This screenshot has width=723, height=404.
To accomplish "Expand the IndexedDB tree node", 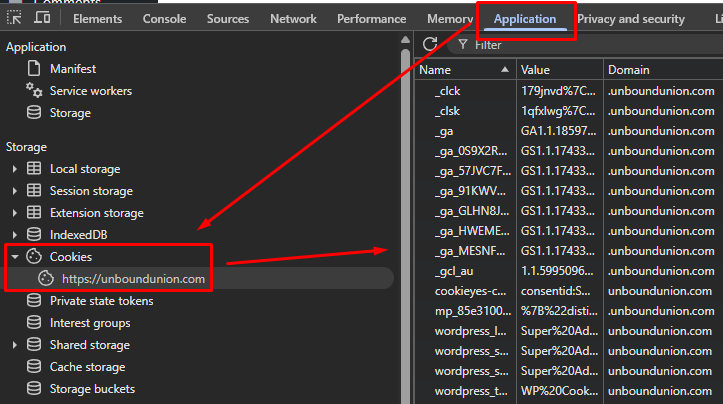I will (x=15, y=235).
